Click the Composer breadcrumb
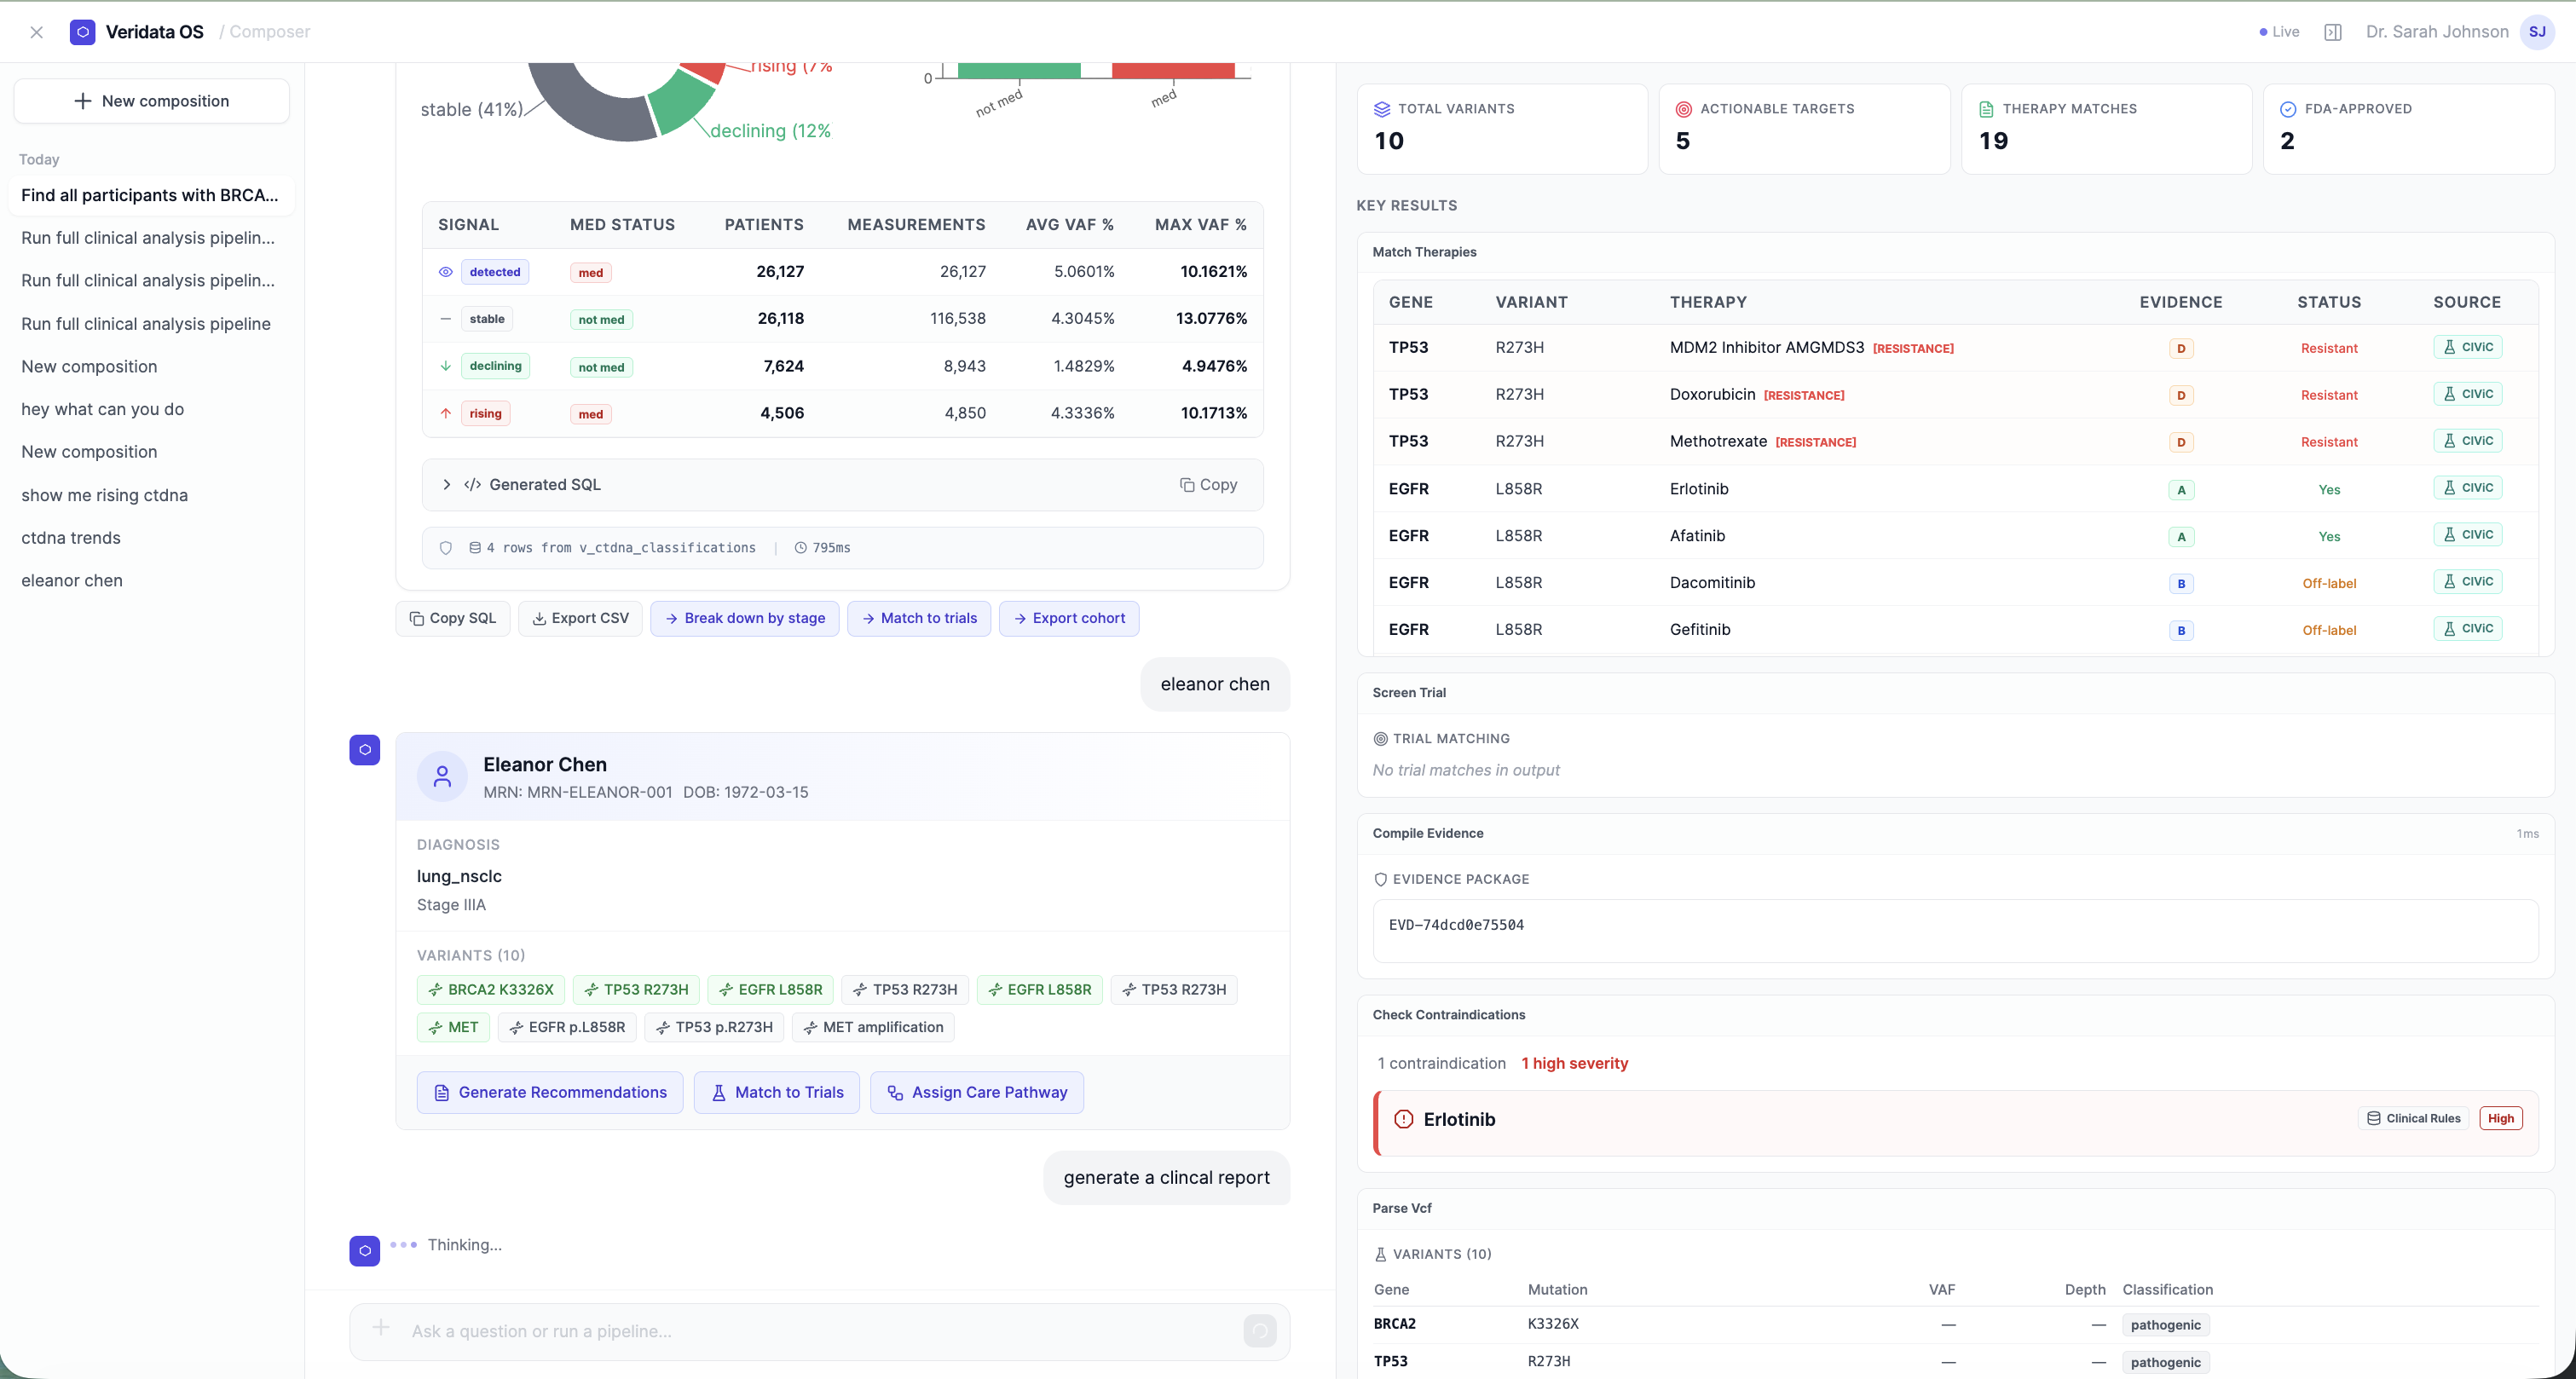 click(269, 32)
